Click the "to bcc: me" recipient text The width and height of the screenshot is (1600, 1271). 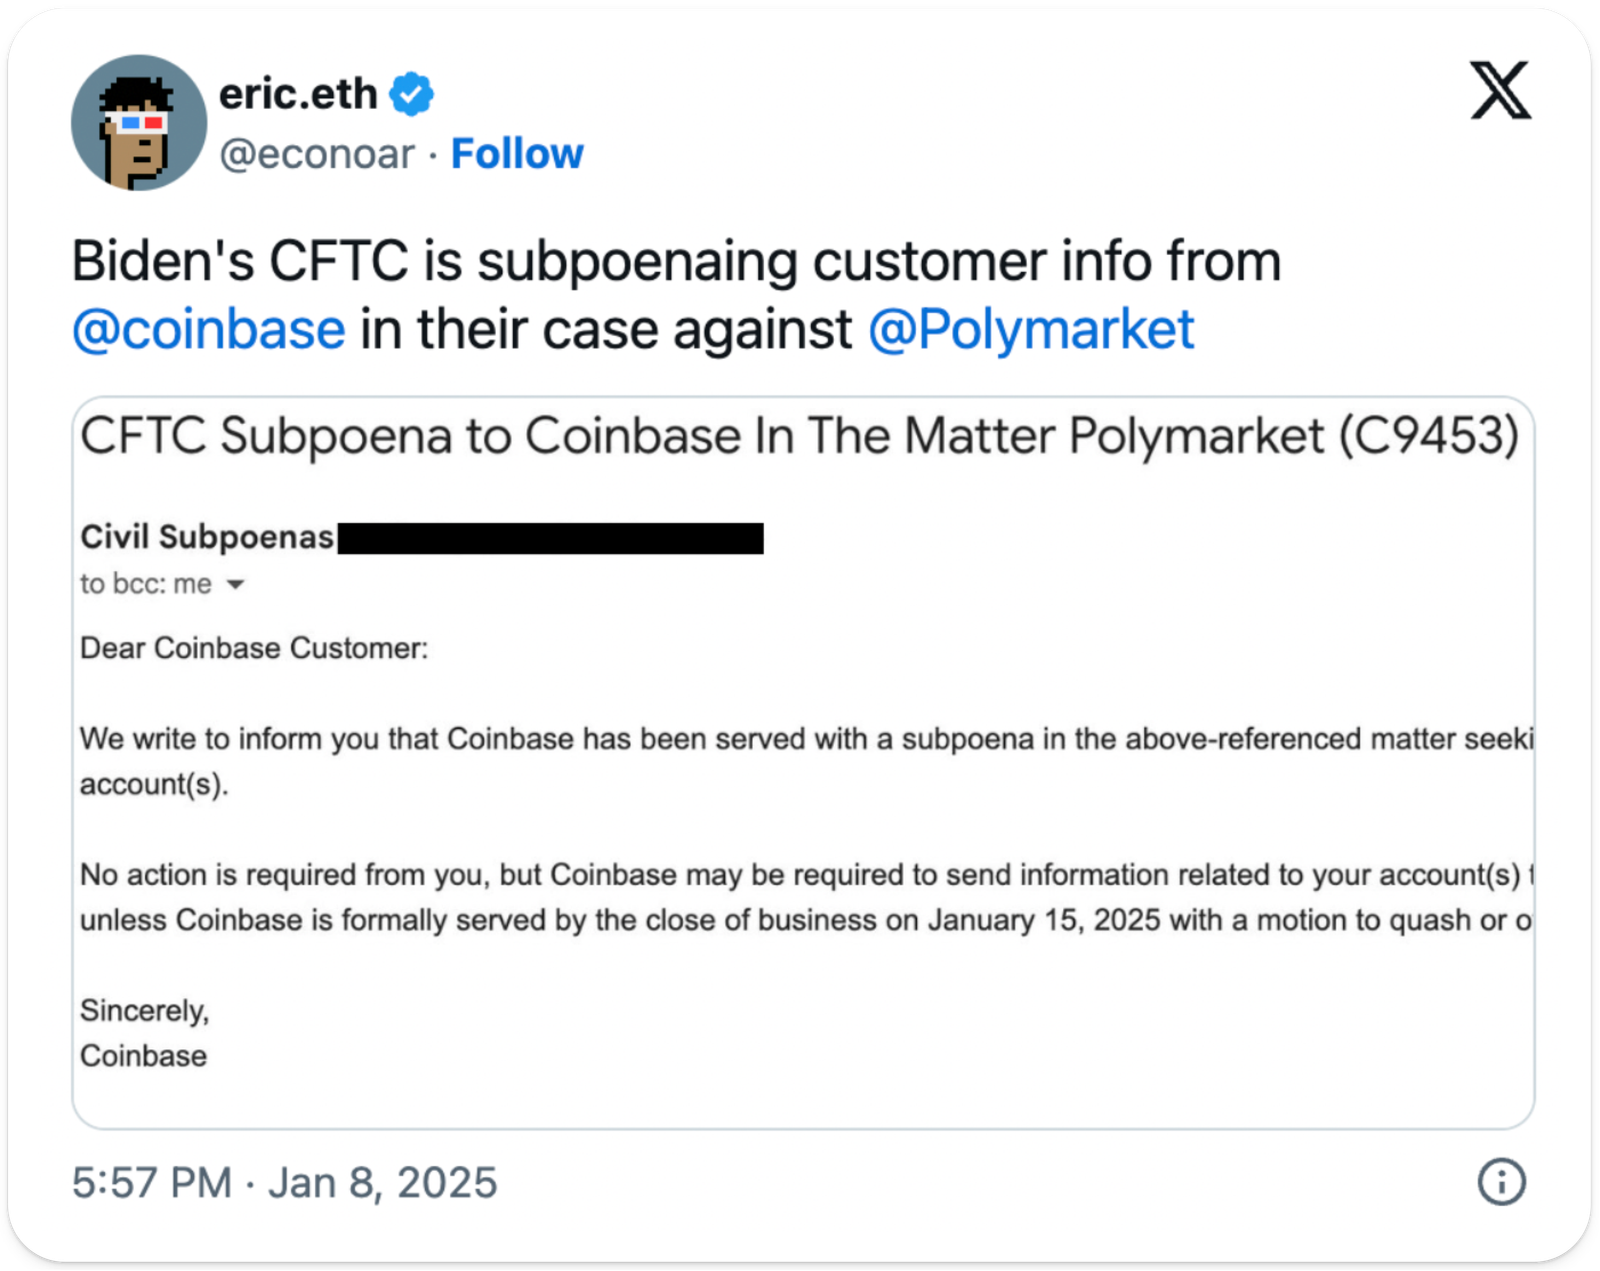tap(146, 584)
